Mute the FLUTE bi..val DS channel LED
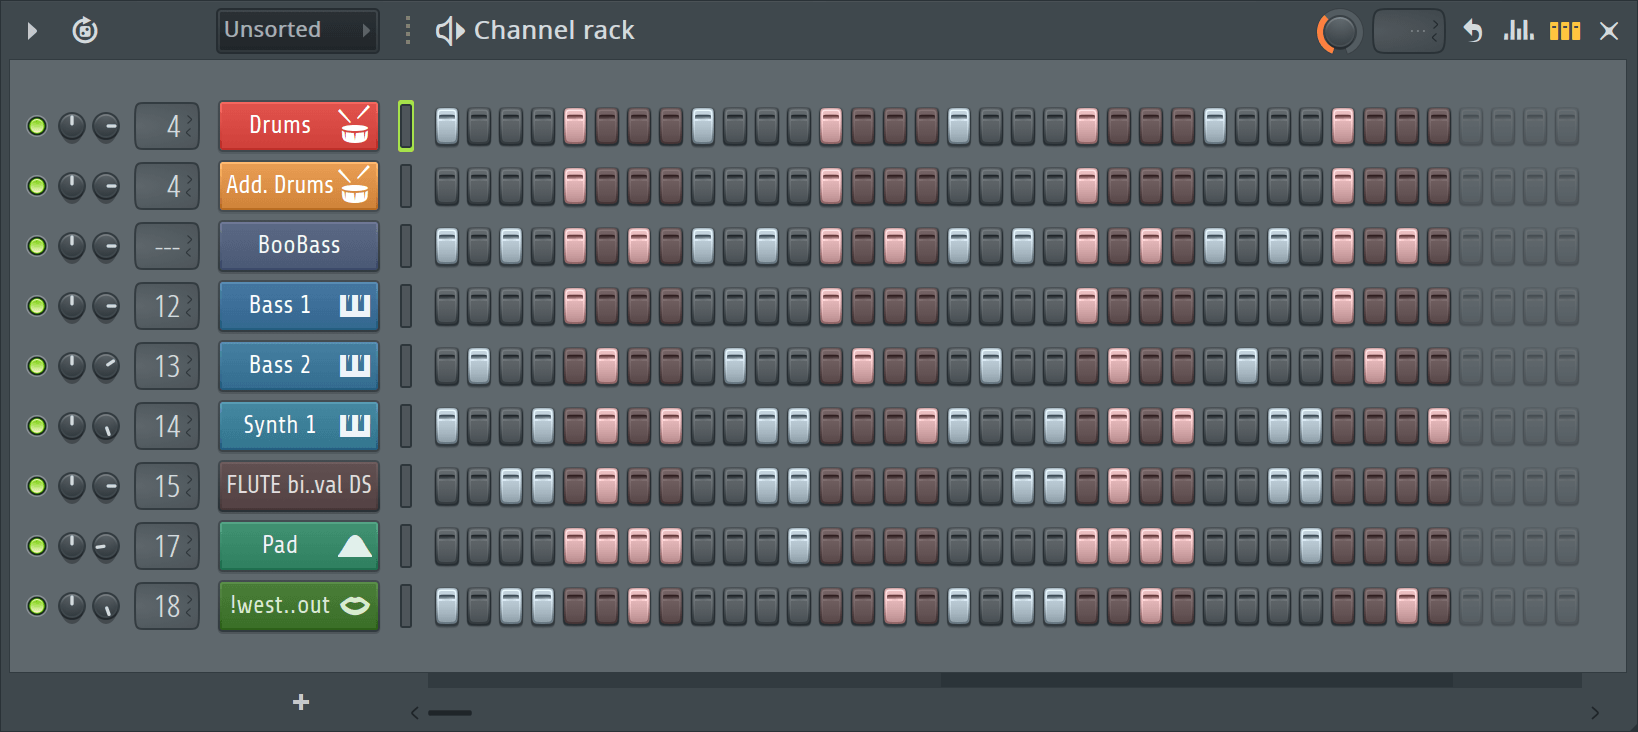This screenshot has width=1638, height=732. click(x=37, y=486)
